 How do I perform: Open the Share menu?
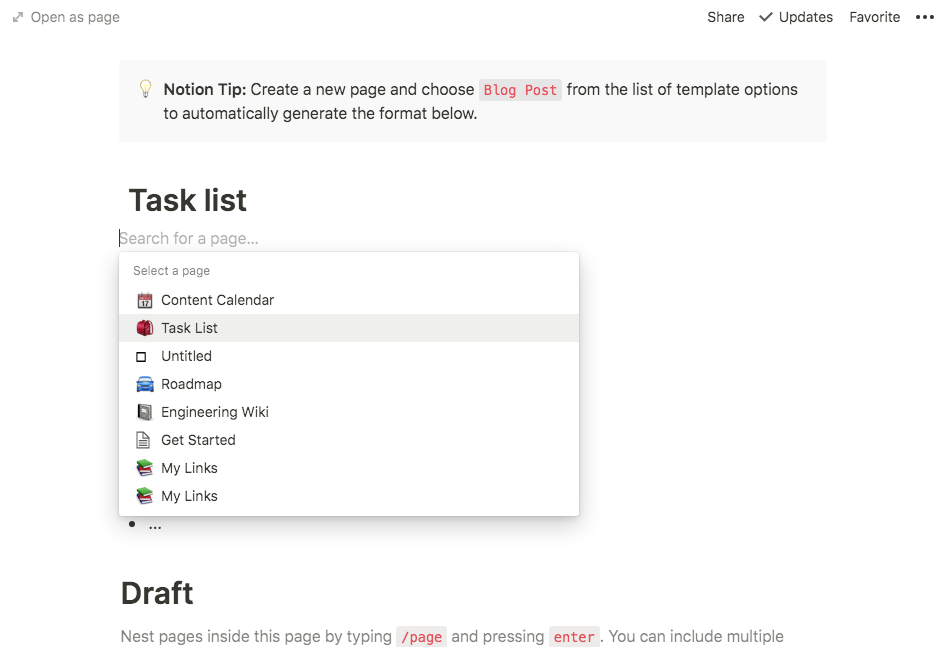pos(725,17)
